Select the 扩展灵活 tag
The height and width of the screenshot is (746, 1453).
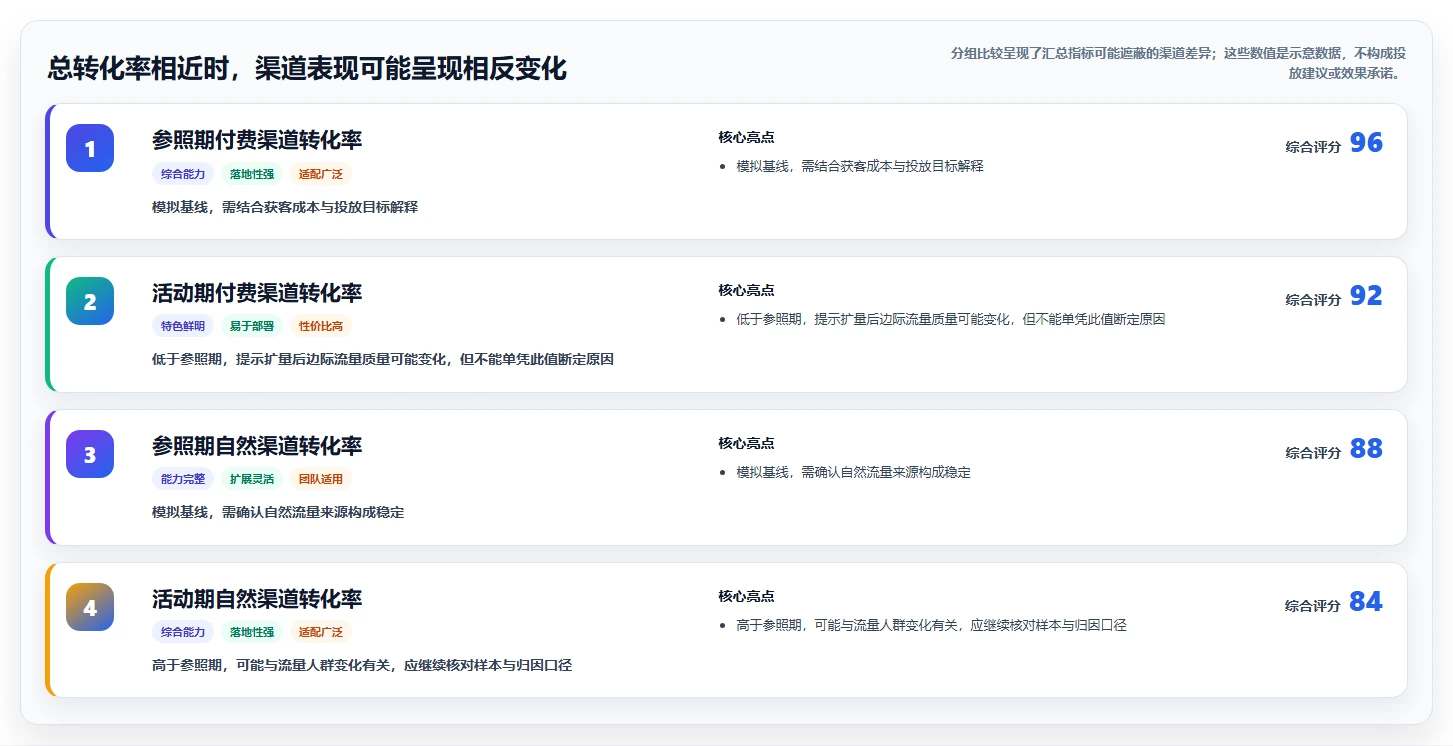coord(252,479)
